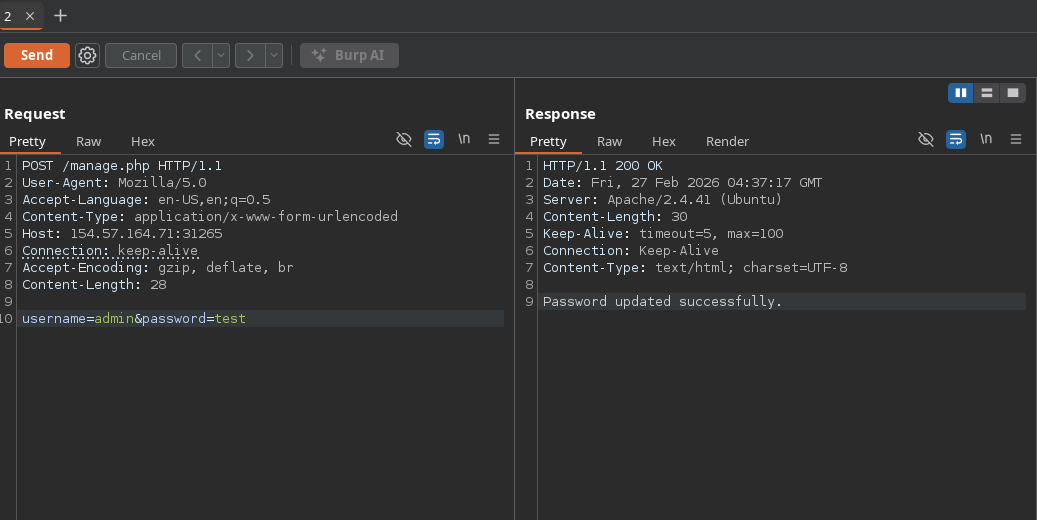
Task: Toggle hidden characters visibility in Request
Action: click(403, 139)
